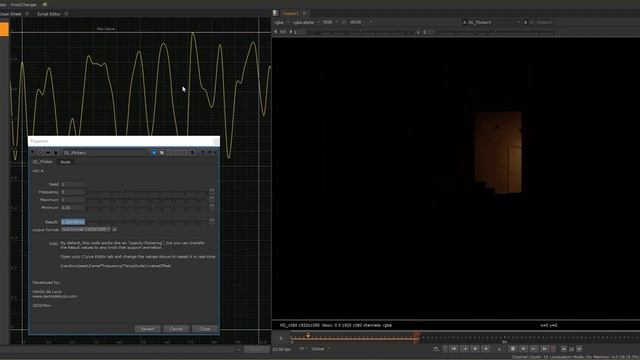
Task: Open the RGB display channel dropdown
Action: tap(330, 22)
